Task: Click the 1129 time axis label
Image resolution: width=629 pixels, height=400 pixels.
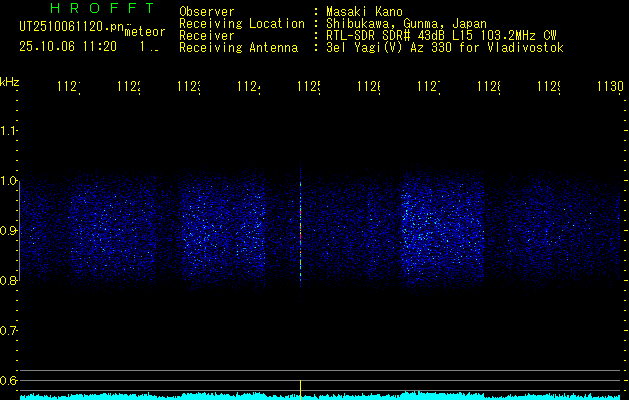Action: click(549, 86)
